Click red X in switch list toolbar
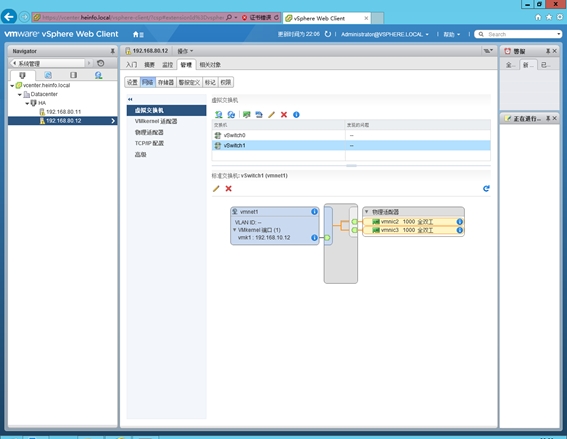Viewport: 567px width, 439px height. click(284, 115)
